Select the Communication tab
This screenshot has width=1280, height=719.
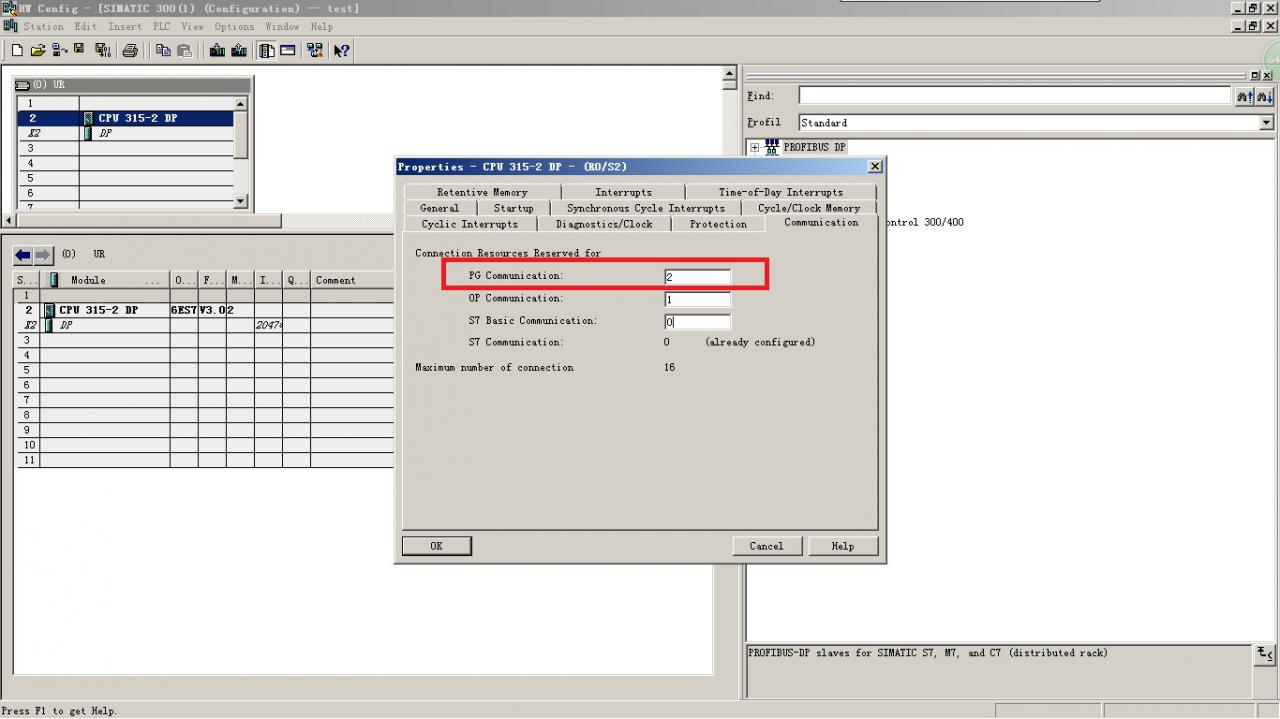click(x=821, y=222)
